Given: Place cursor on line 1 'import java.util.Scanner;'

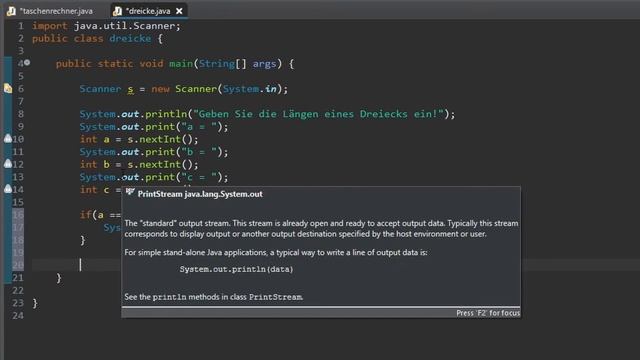Looking at the screenshot, I should [106, 26].
